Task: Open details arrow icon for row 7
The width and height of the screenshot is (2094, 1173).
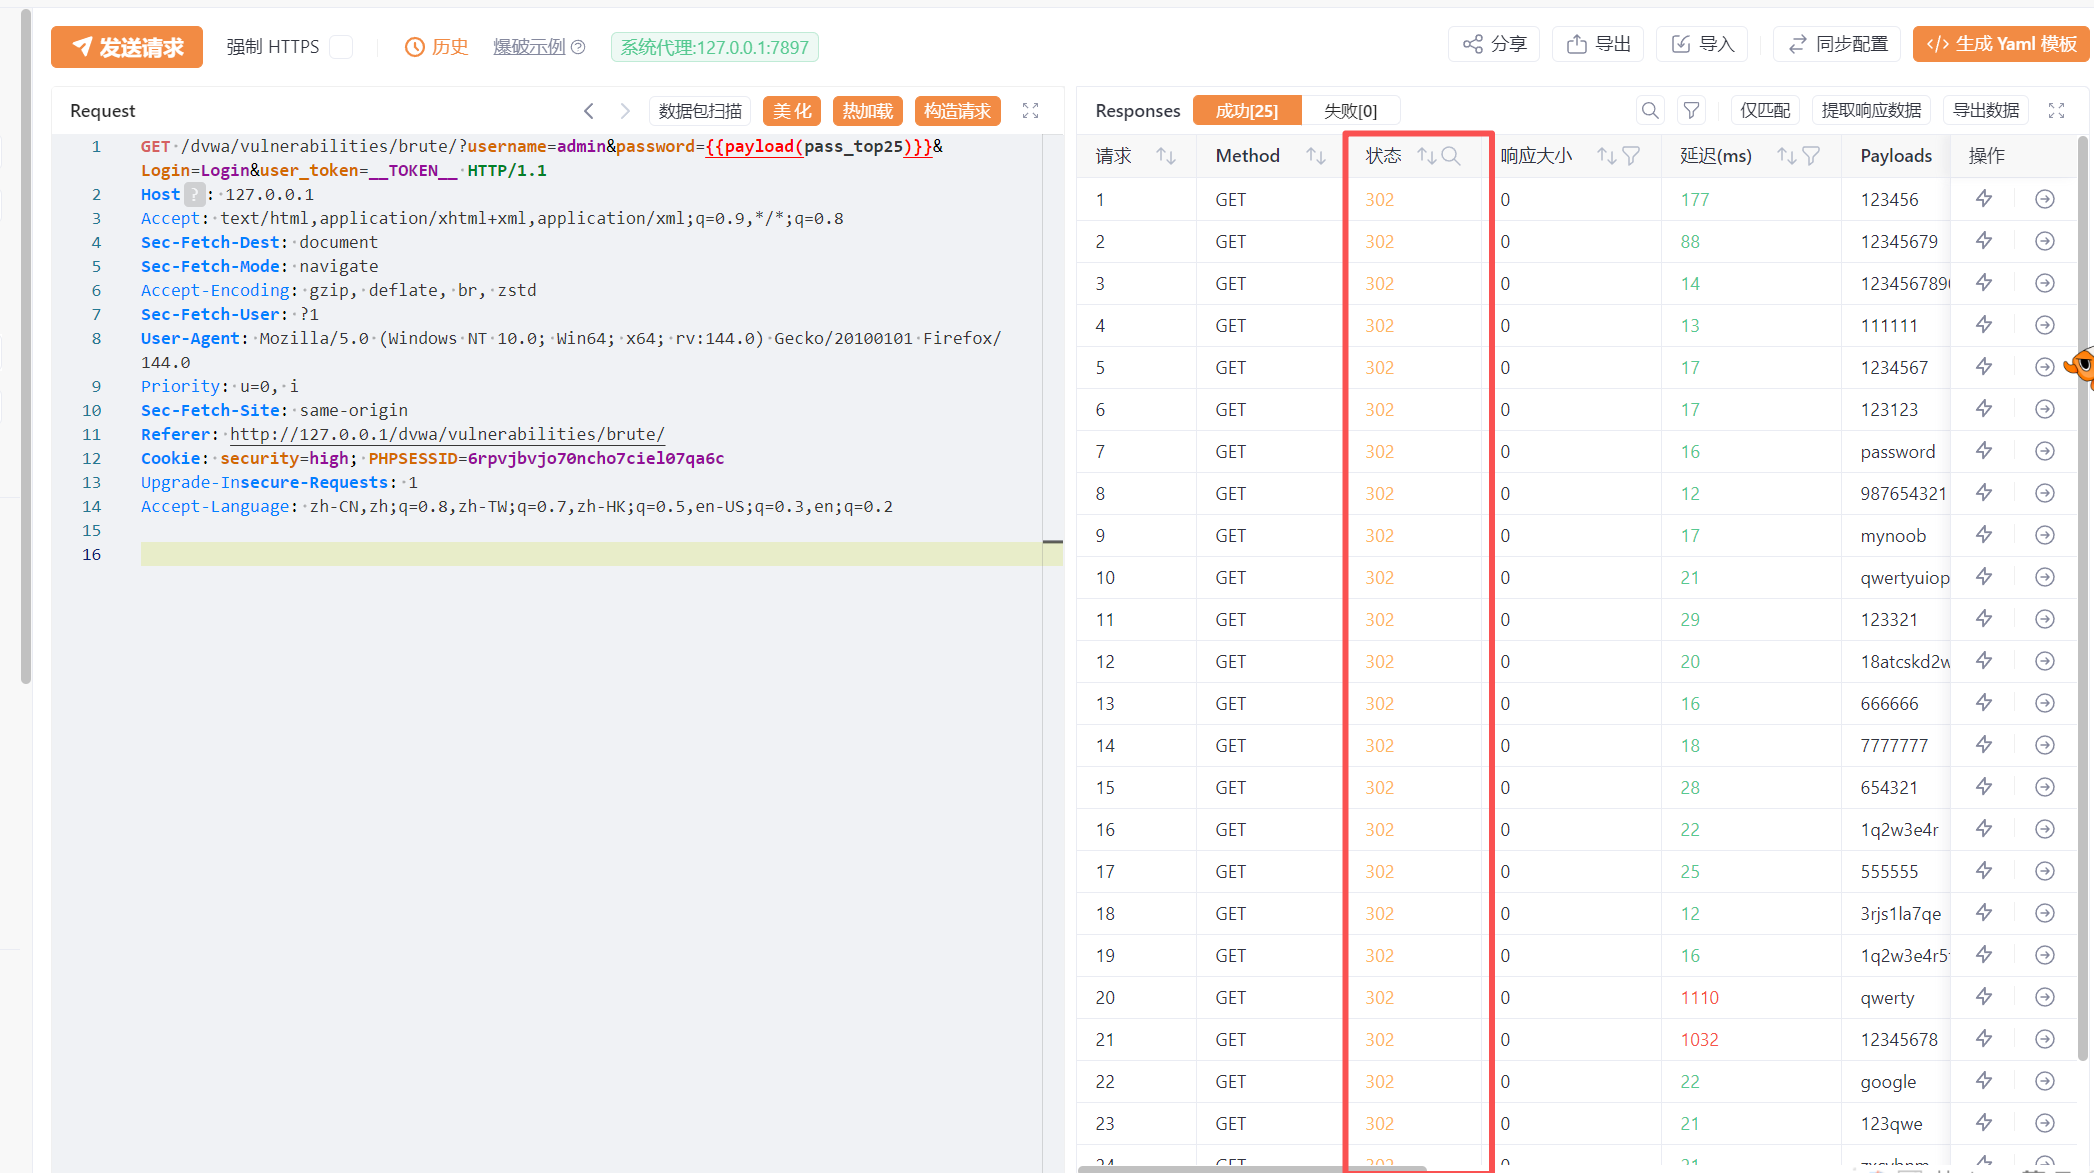Action: 2045,451
